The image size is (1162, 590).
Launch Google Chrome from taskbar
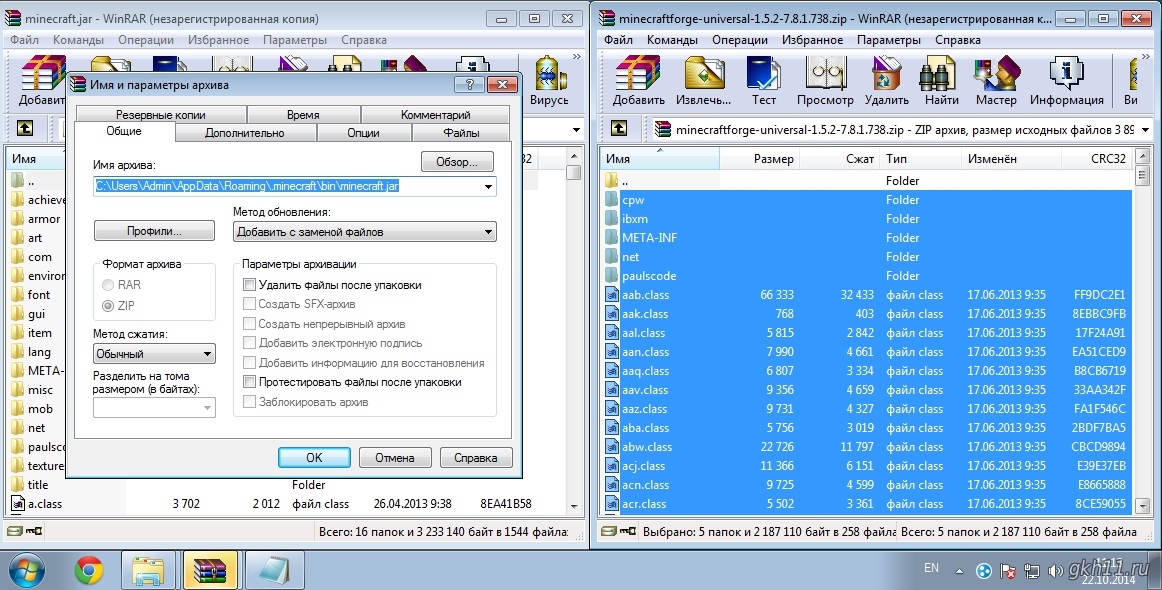pyautogui.click(x=89, y=571)
